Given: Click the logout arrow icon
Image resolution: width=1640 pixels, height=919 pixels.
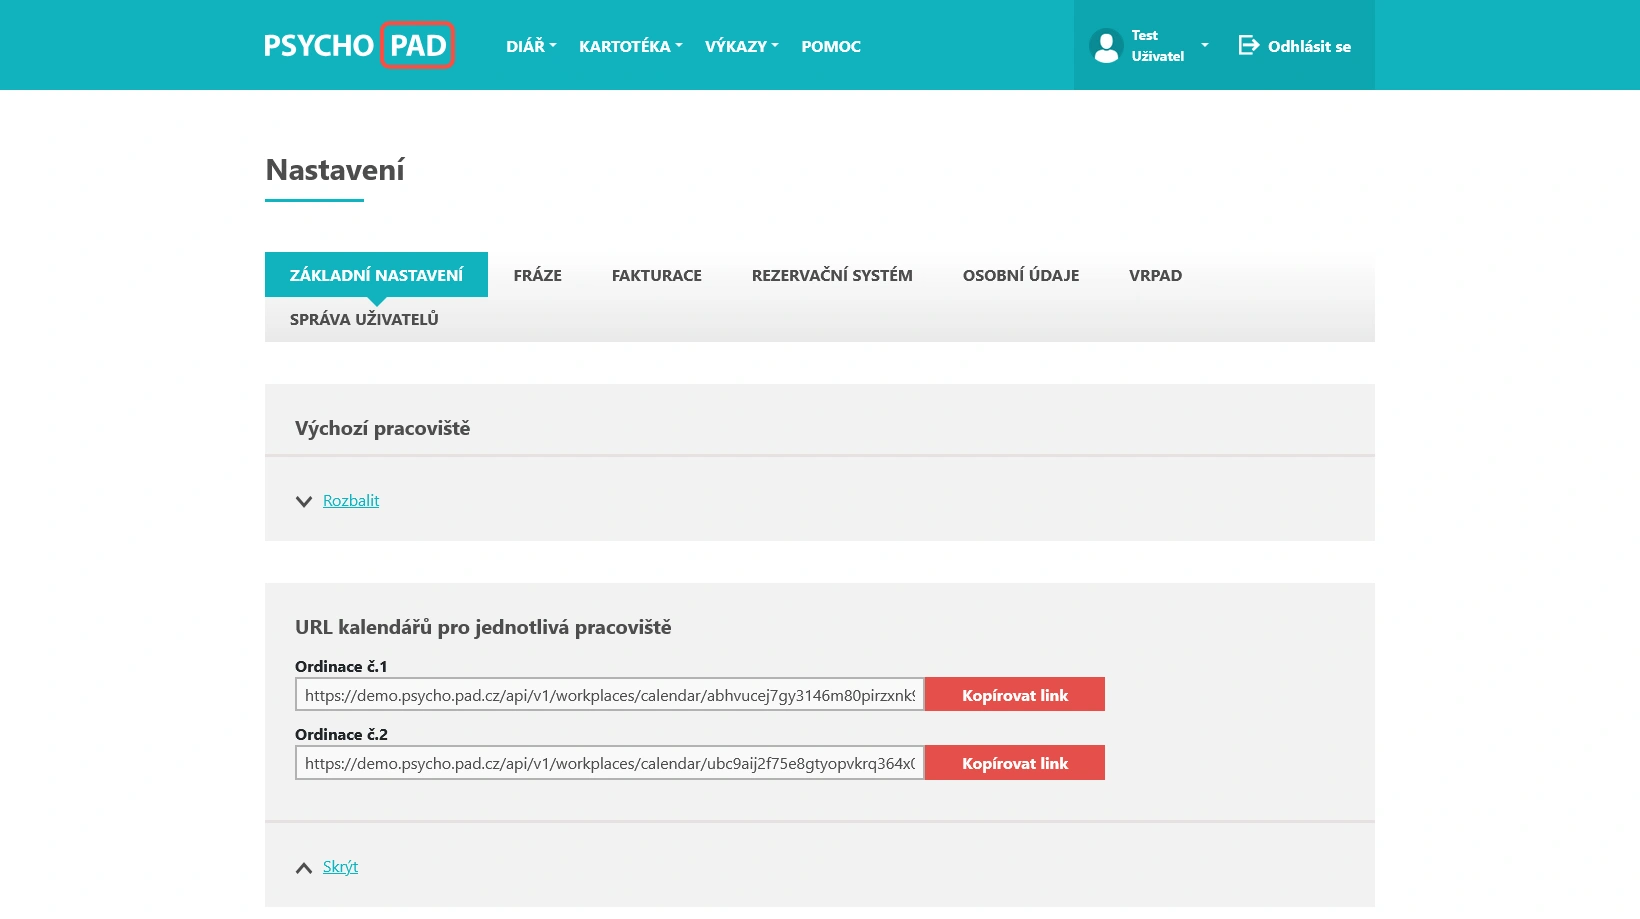Looking at the screenshot, I should pos(1248,45).
